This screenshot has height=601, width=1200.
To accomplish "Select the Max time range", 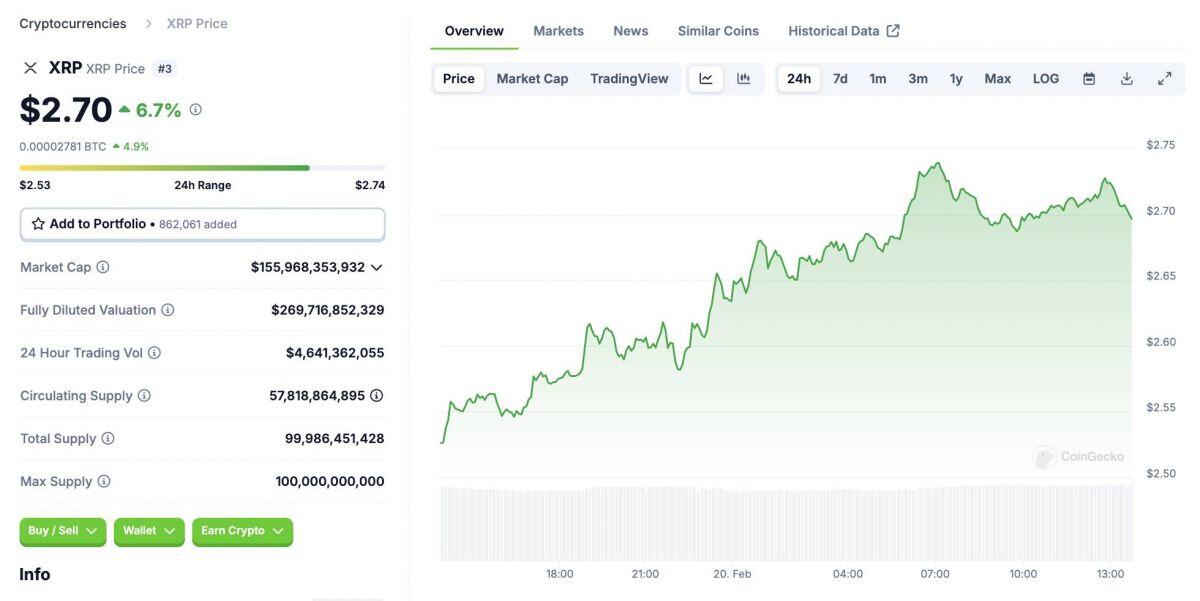I will (x=997, y=79).
